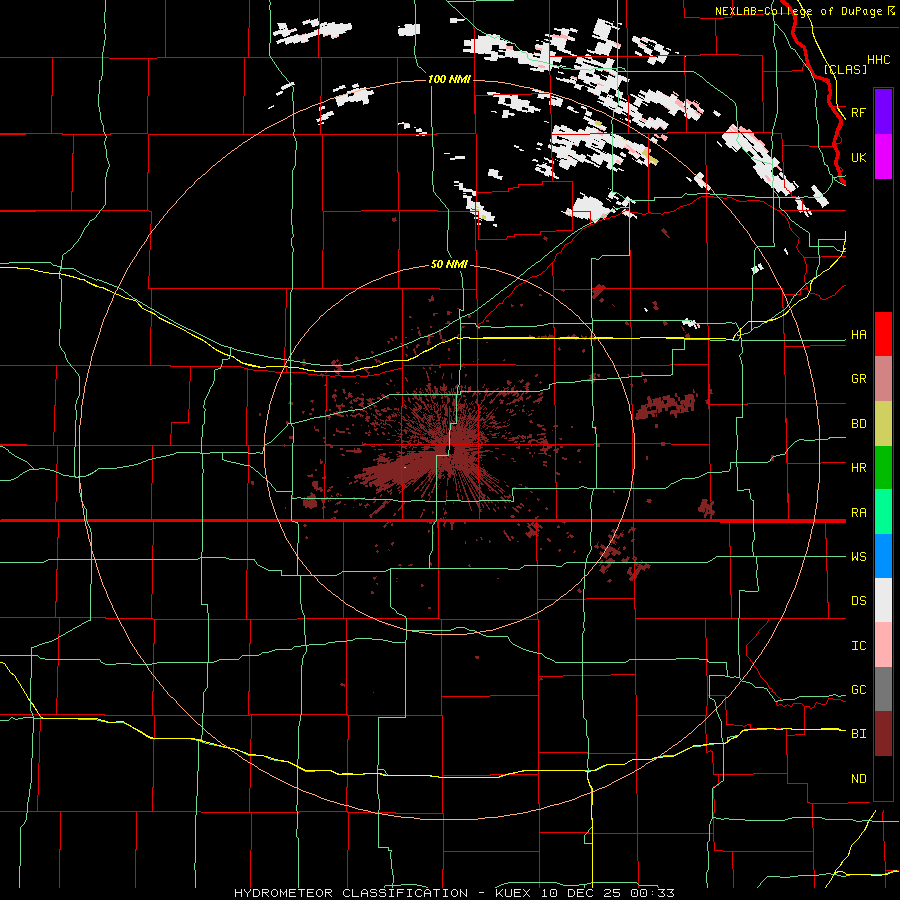Click the BI legend label

pos(858,734)
